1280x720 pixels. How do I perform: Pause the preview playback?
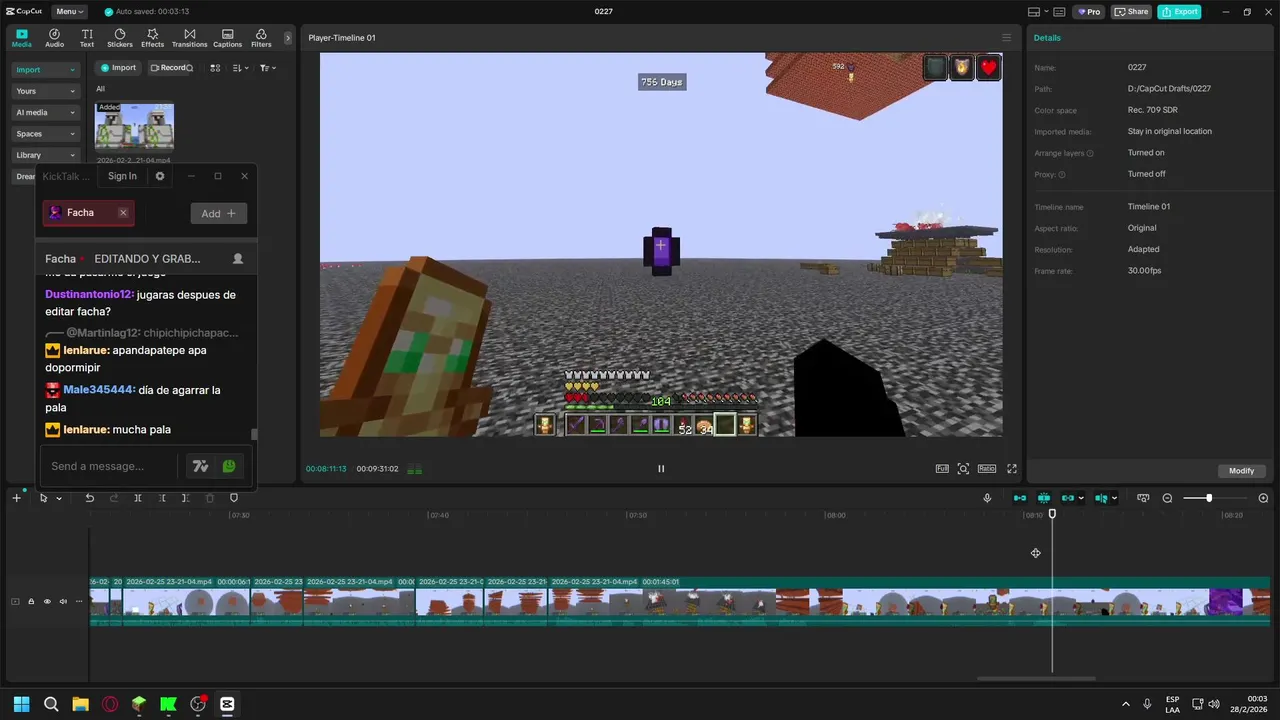[x=661, y=468]
